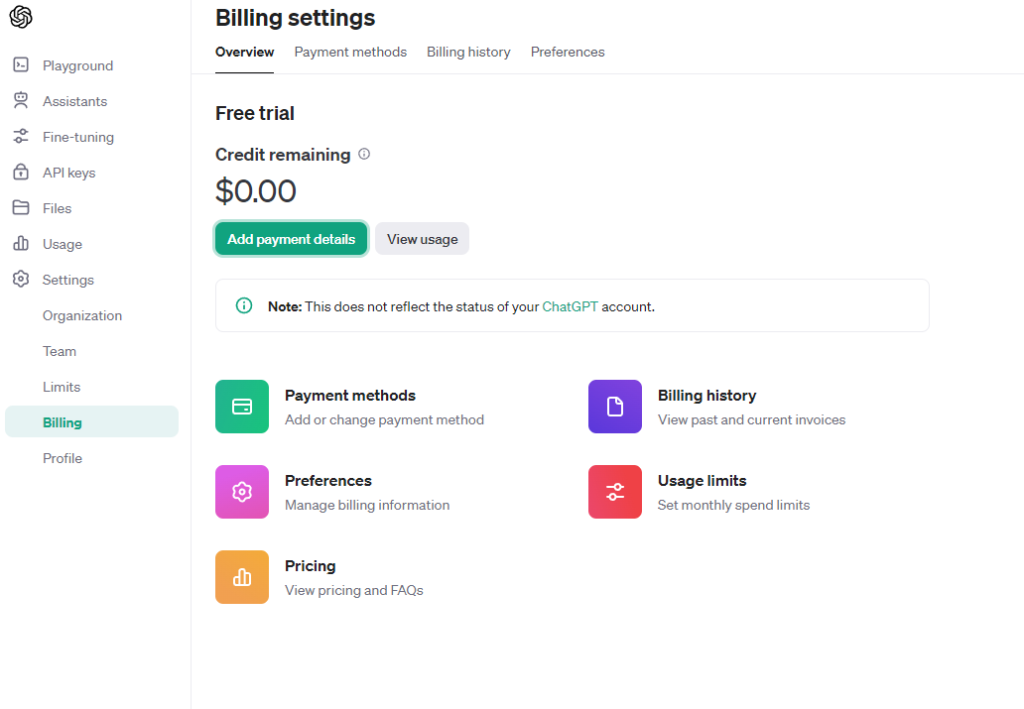Screen dimensions: 1024x709
Task: Click the API keys lock icon
Action: (21, 172)
